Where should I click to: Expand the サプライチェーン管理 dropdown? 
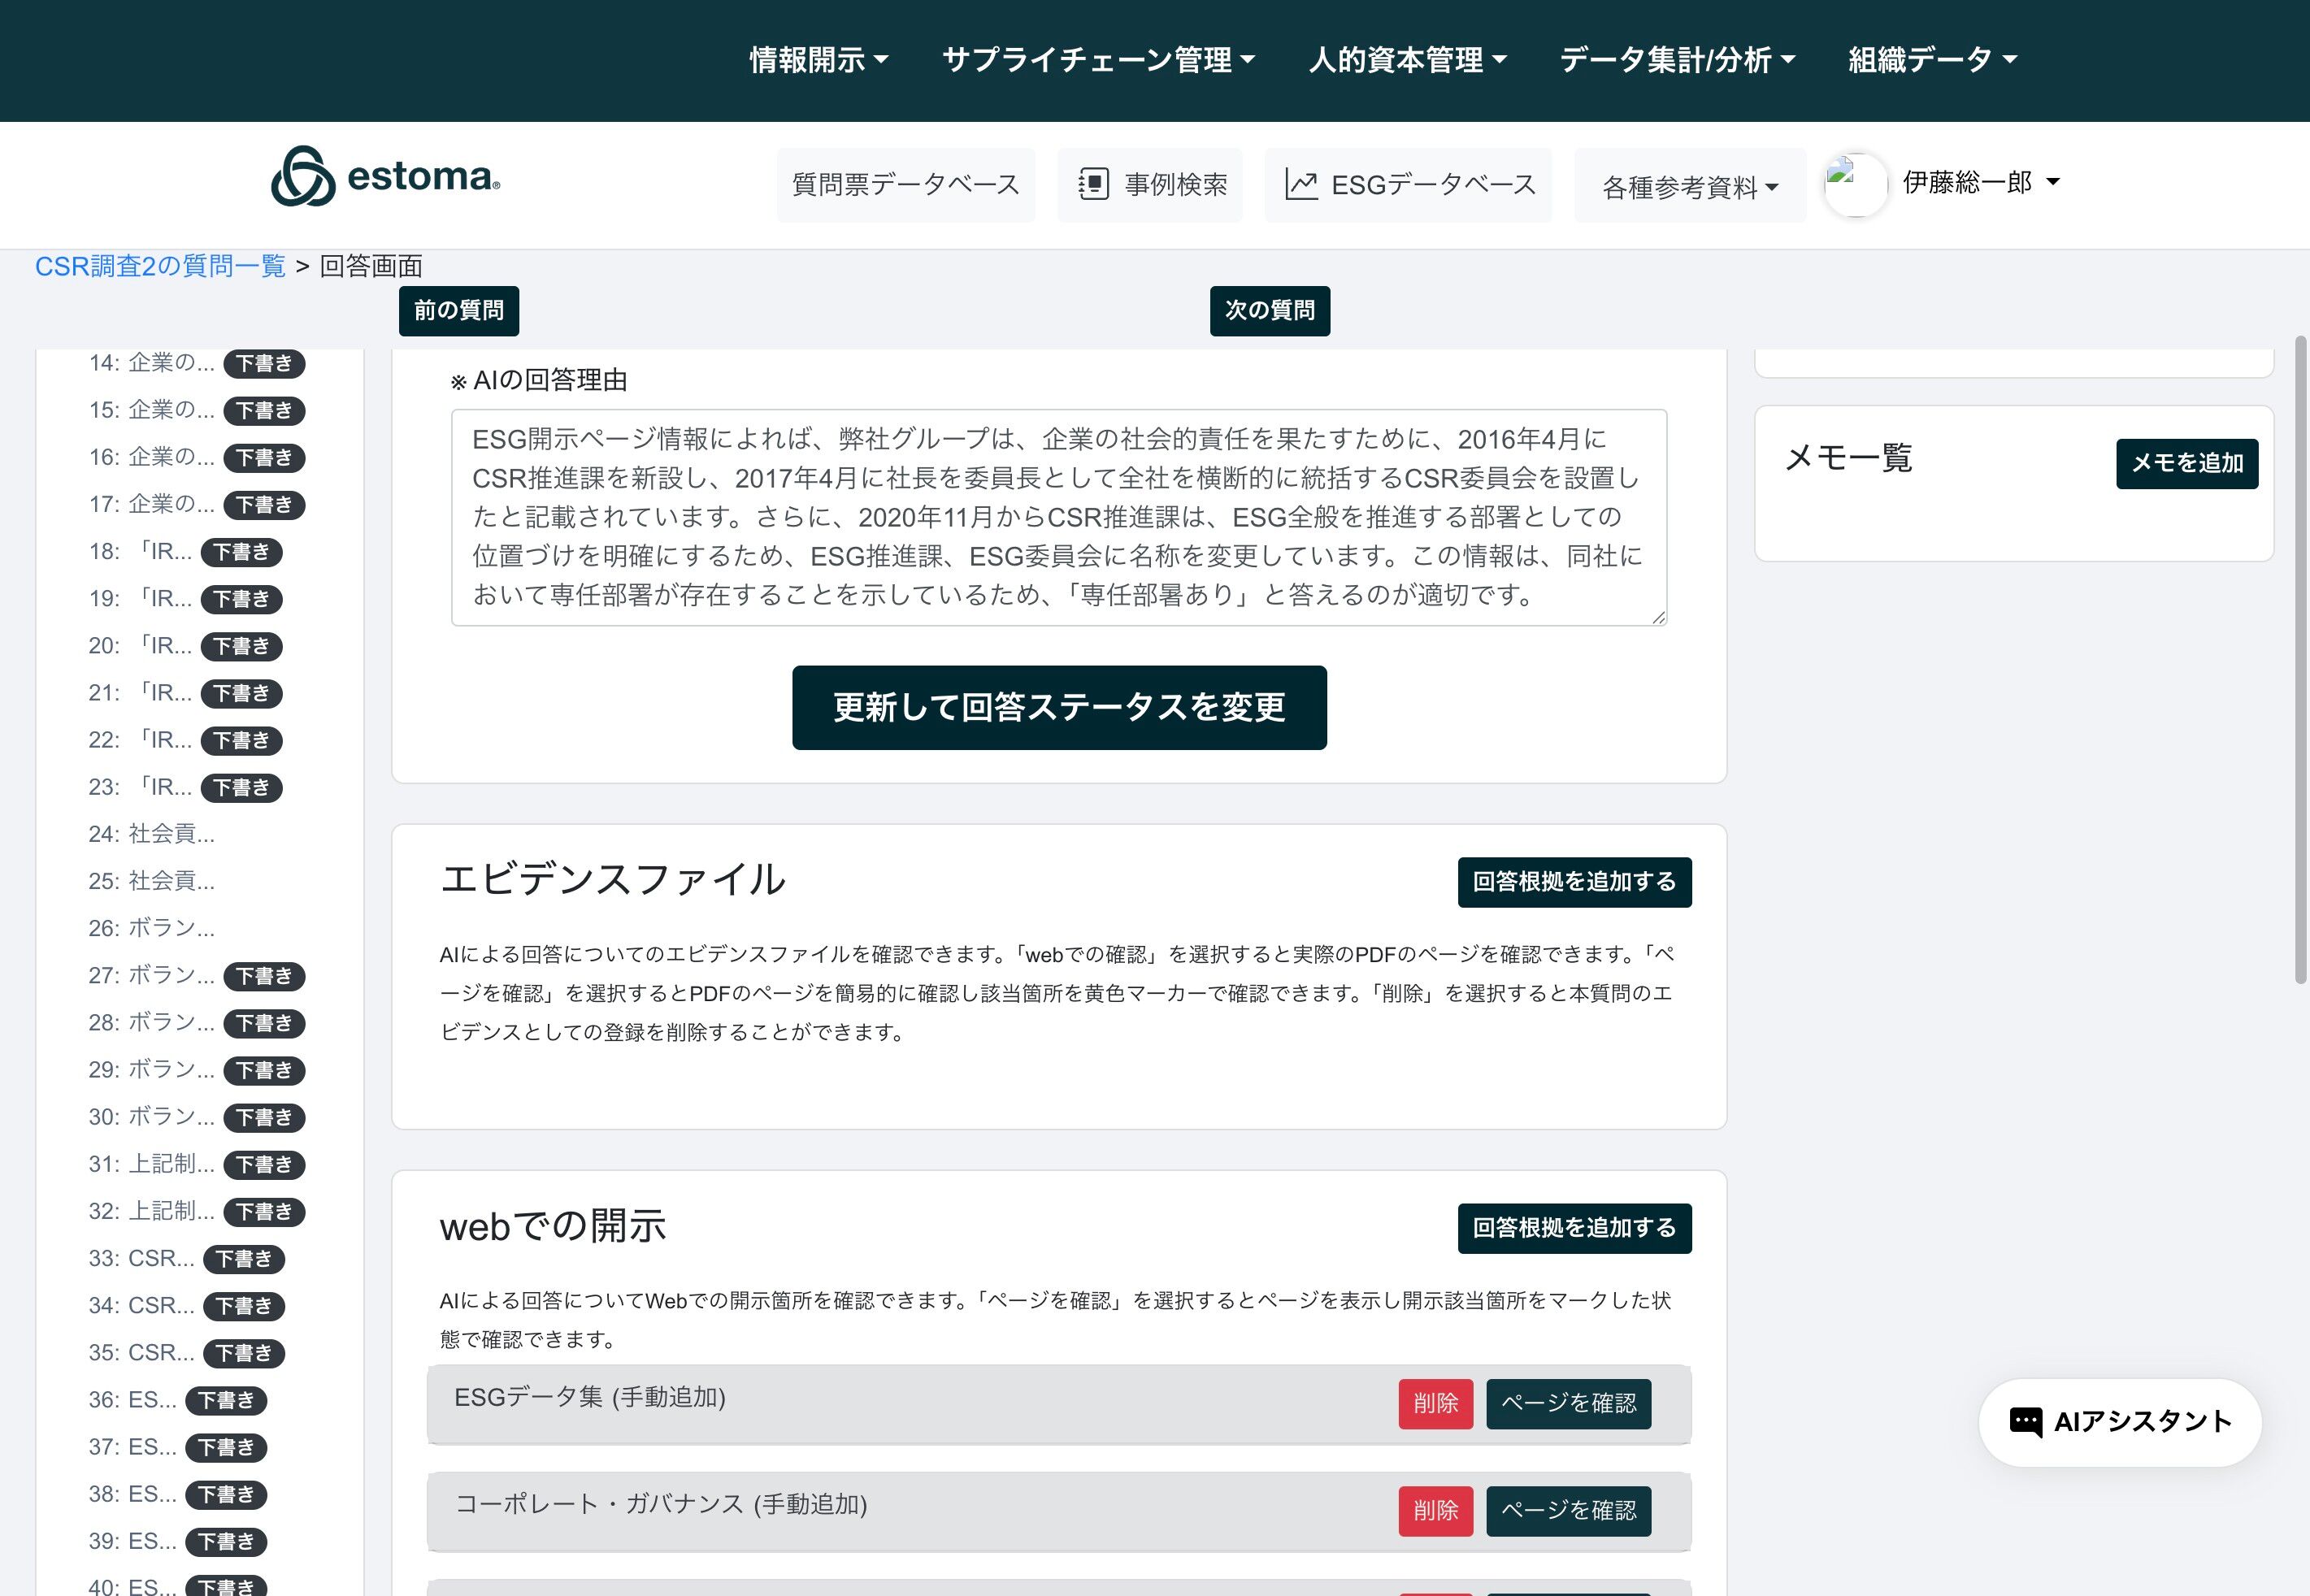[x=1098, y=60]
